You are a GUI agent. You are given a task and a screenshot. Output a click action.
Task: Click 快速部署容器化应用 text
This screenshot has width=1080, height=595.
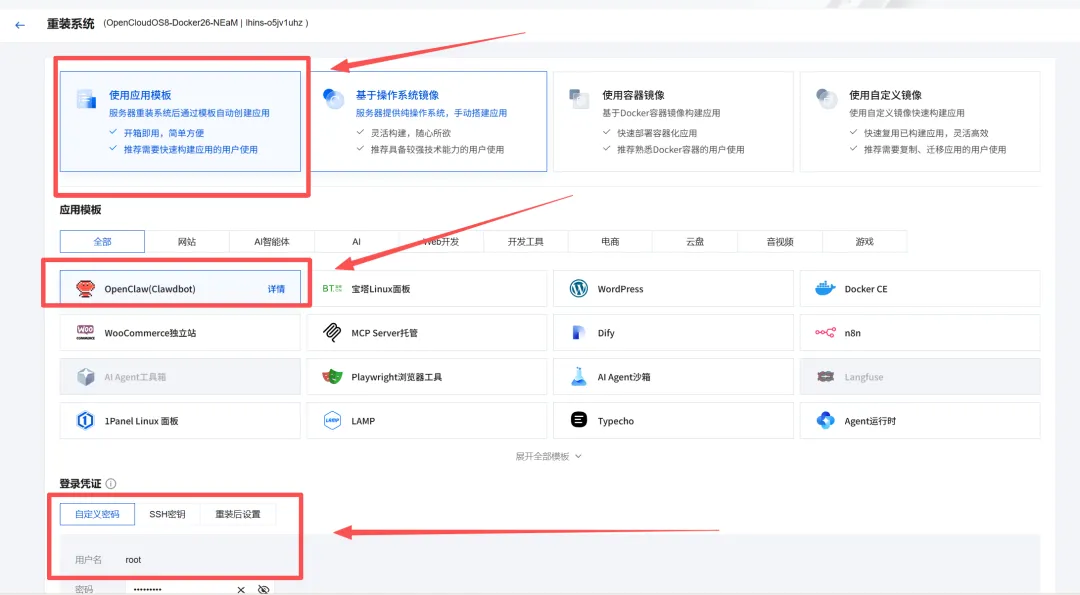tap(657, 133)
